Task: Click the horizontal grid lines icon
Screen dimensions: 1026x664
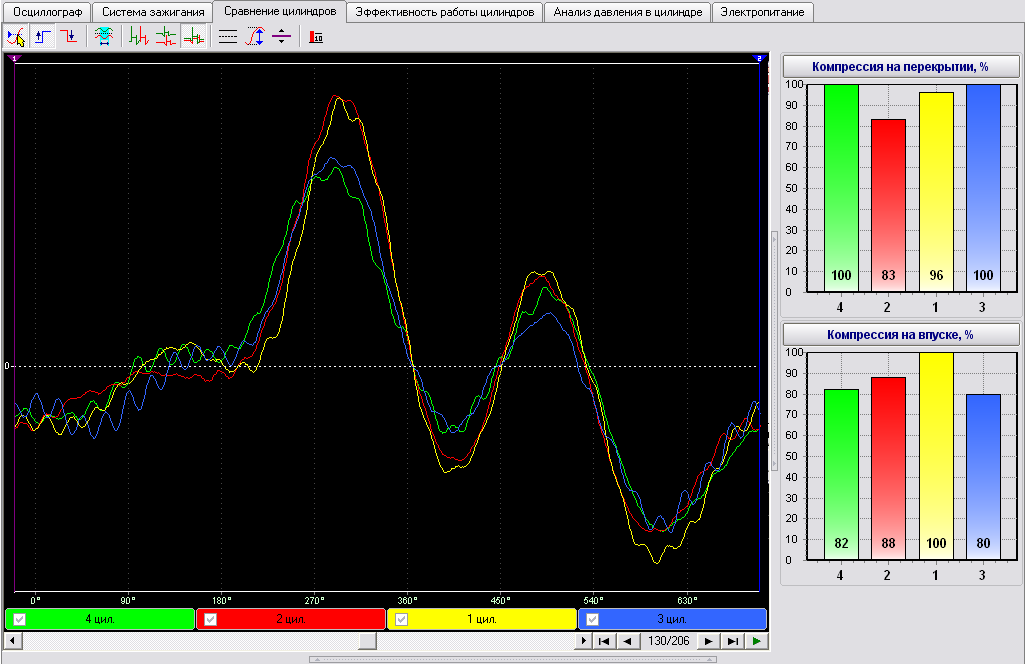Action: pyautogui.click(x=228, y=37)
